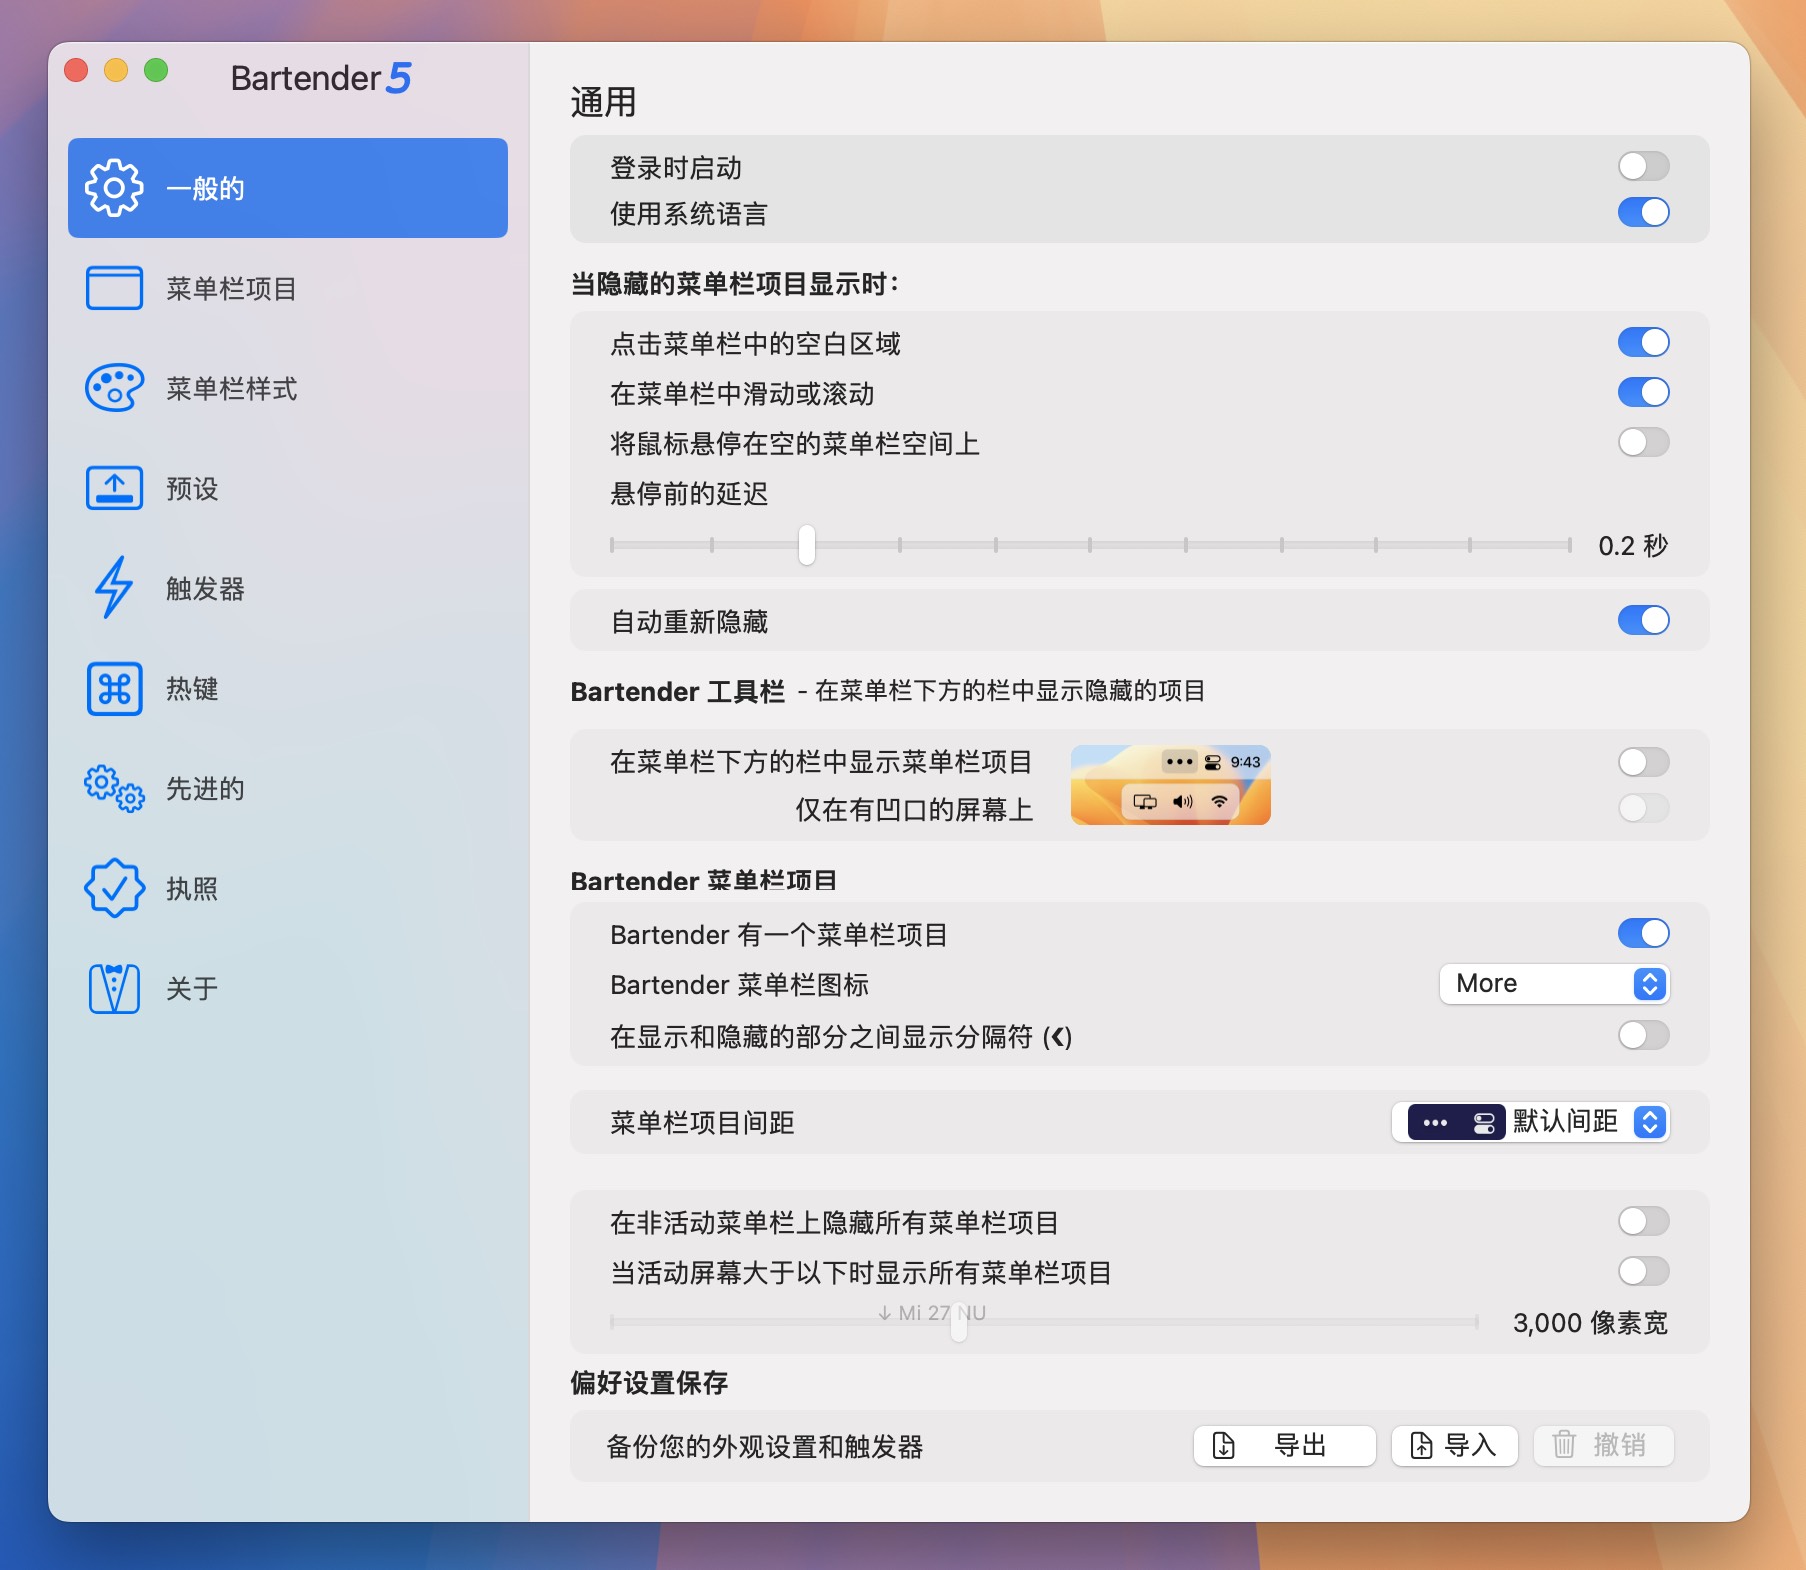The width and height of the screenshot is (1806, 1570).
Task: Expand the dropdown arrows beside More
Action: pyautogui.click(x=1649, y=984)
